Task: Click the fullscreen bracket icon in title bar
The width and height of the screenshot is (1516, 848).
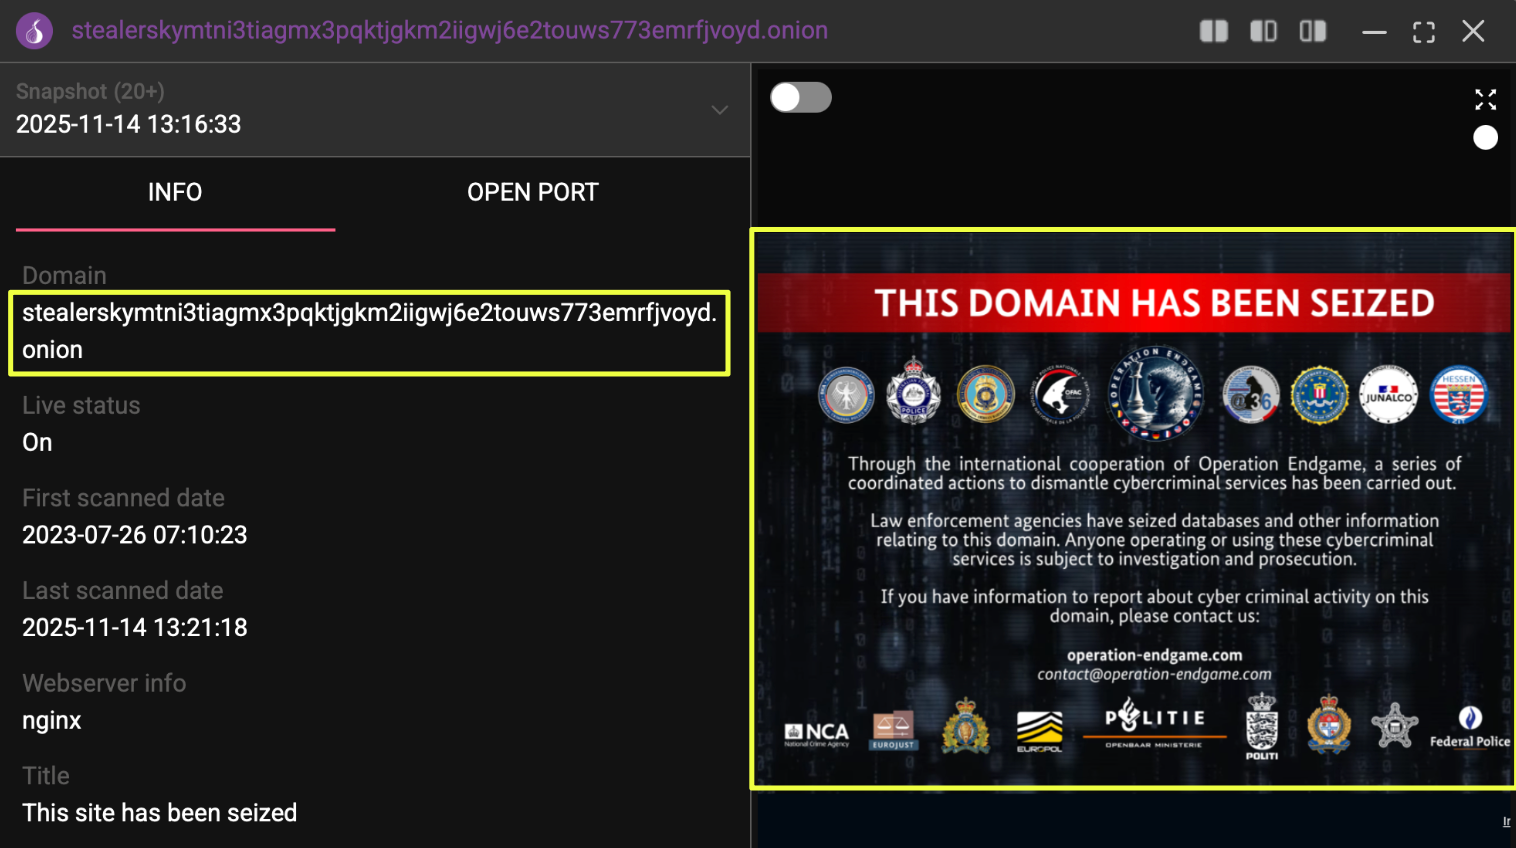Action: click(1424, 32)
